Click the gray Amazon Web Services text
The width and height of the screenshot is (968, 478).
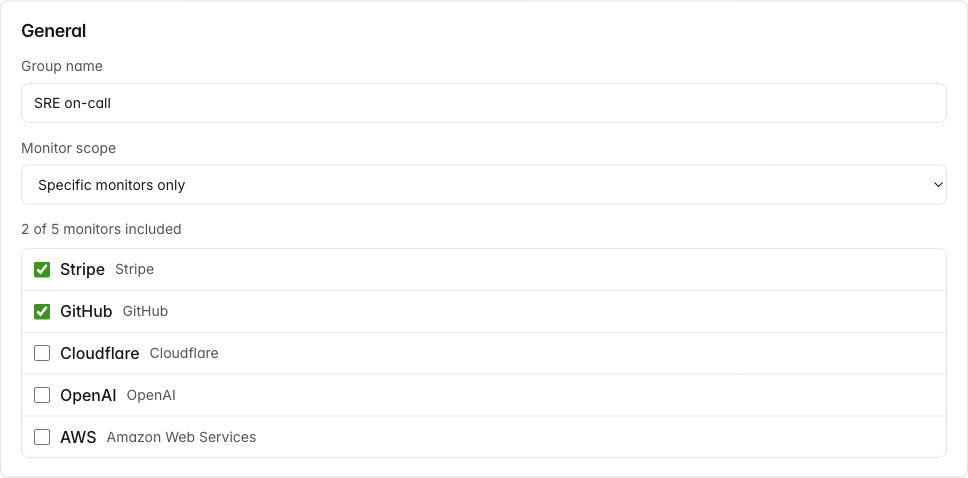pyautogui.click(x=181, y=438)
